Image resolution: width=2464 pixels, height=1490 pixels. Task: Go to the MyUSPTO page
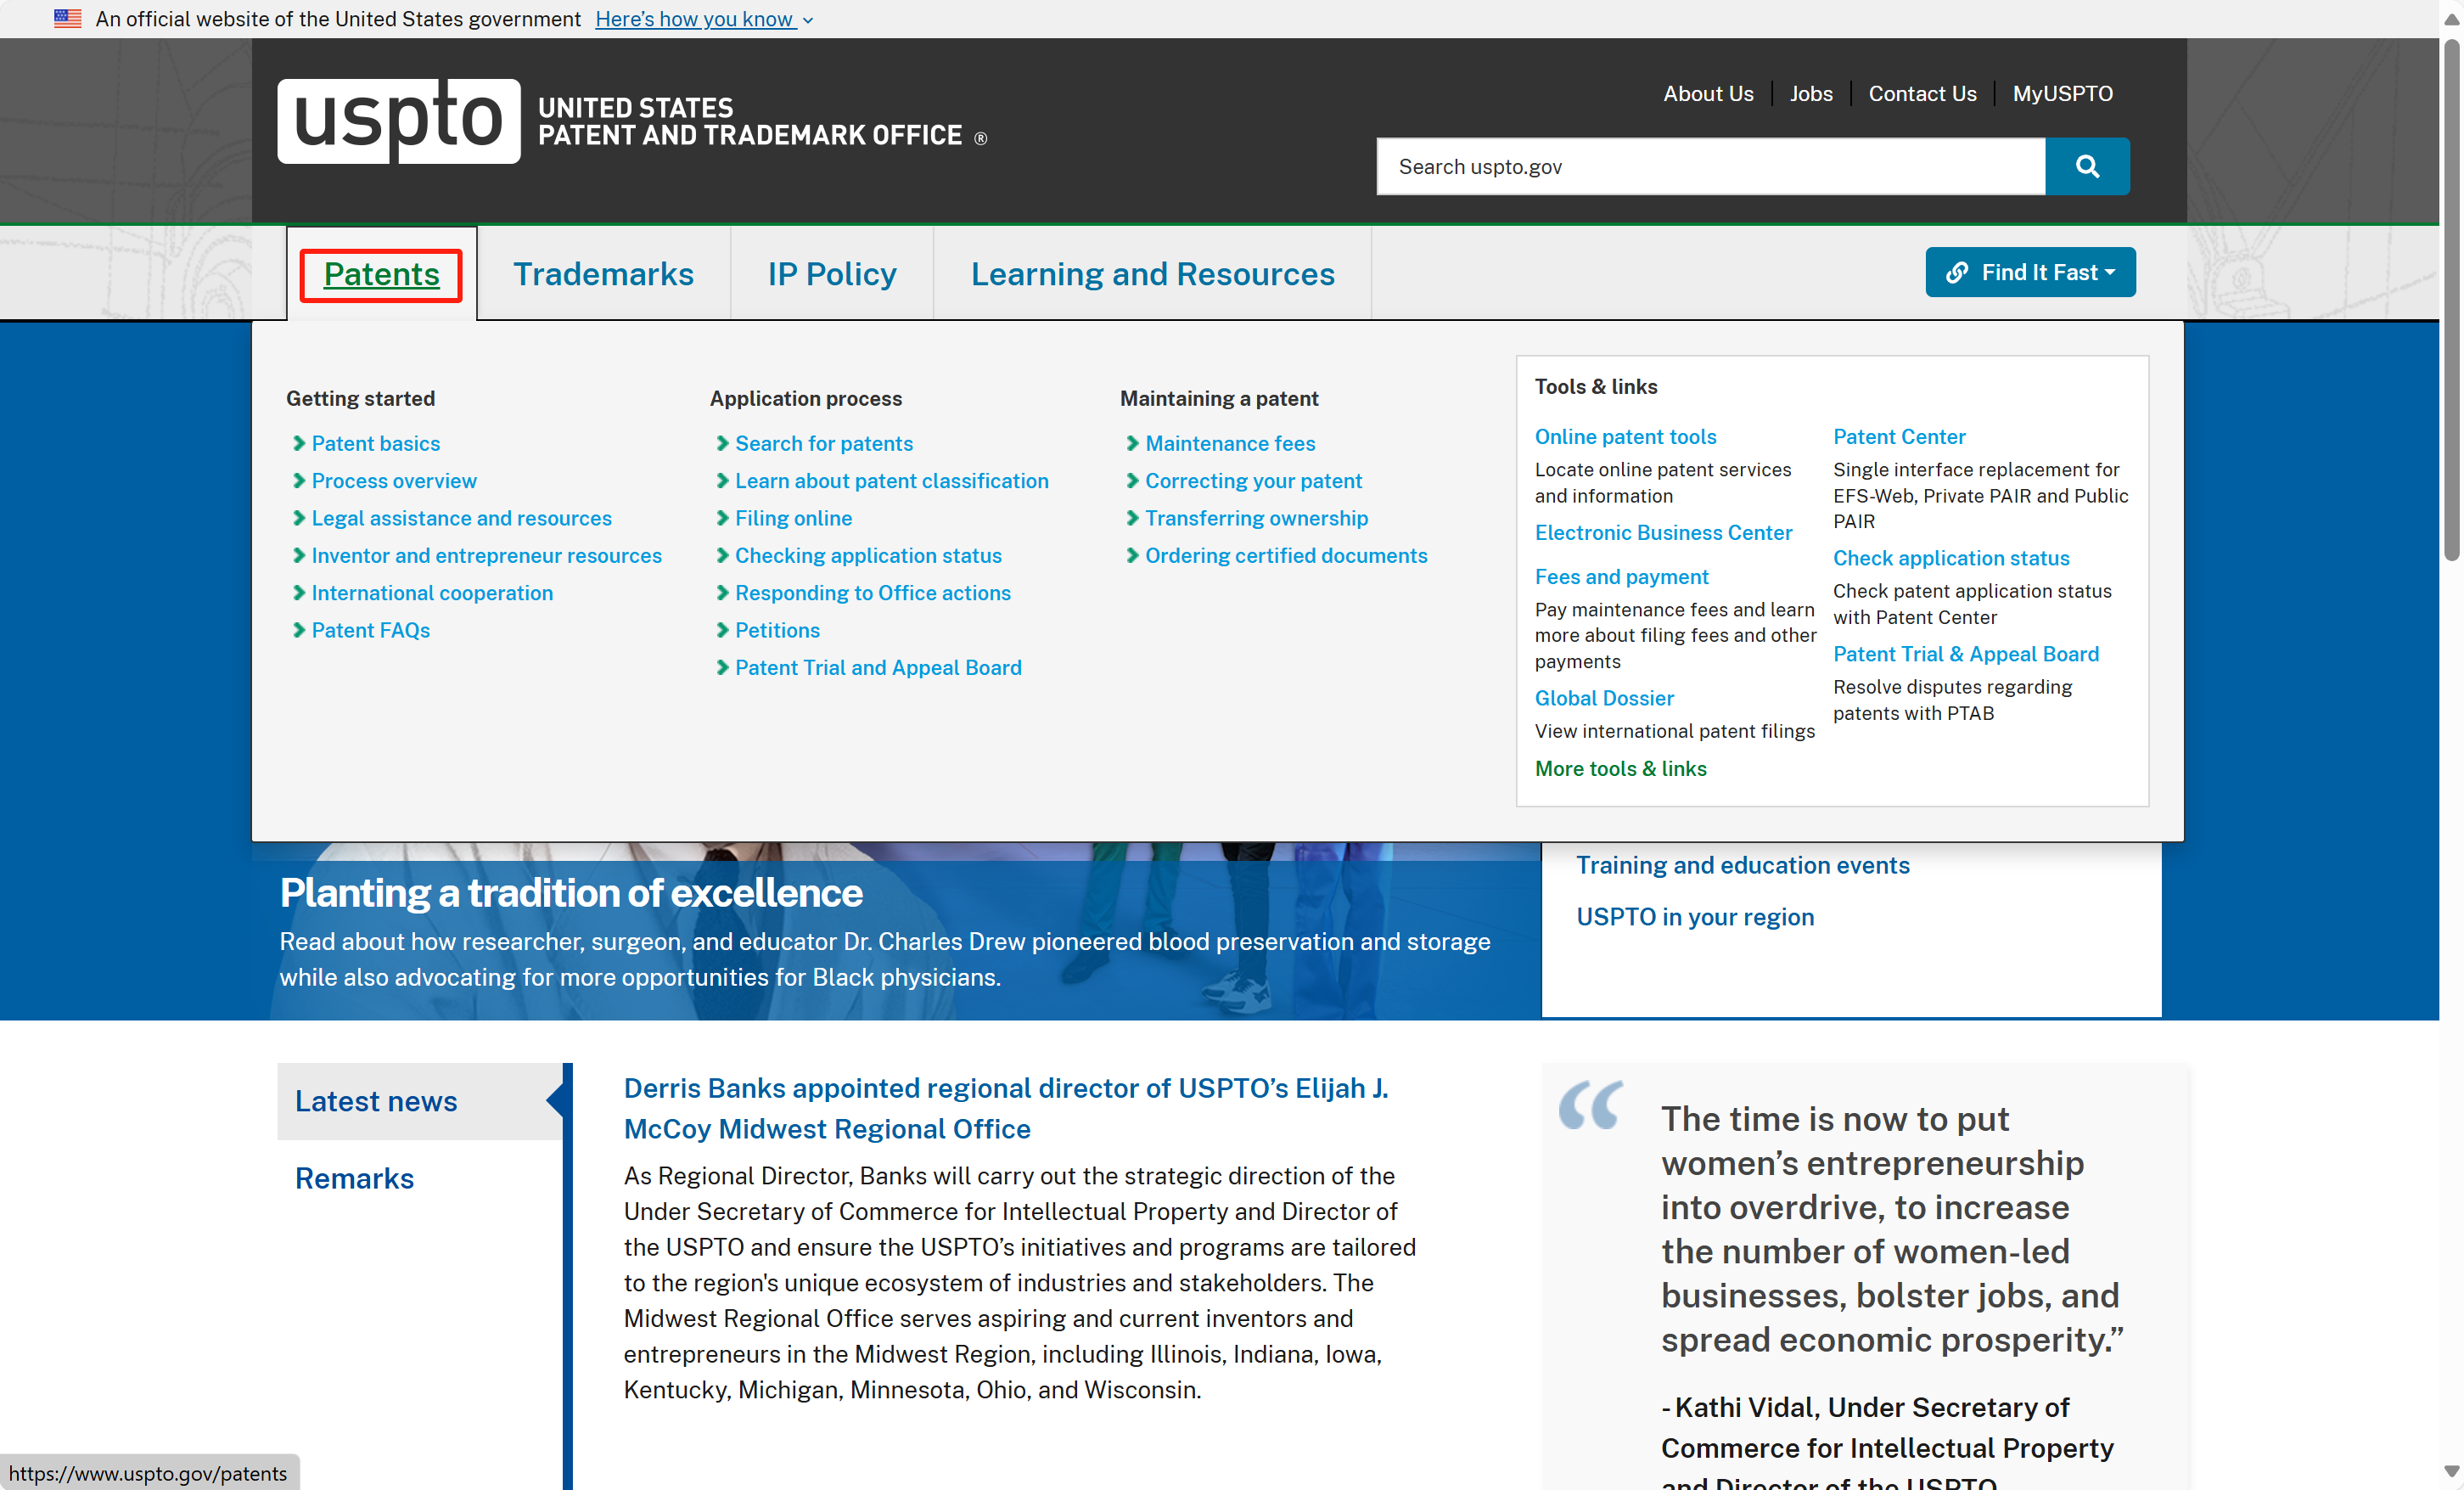(2062, 93)
